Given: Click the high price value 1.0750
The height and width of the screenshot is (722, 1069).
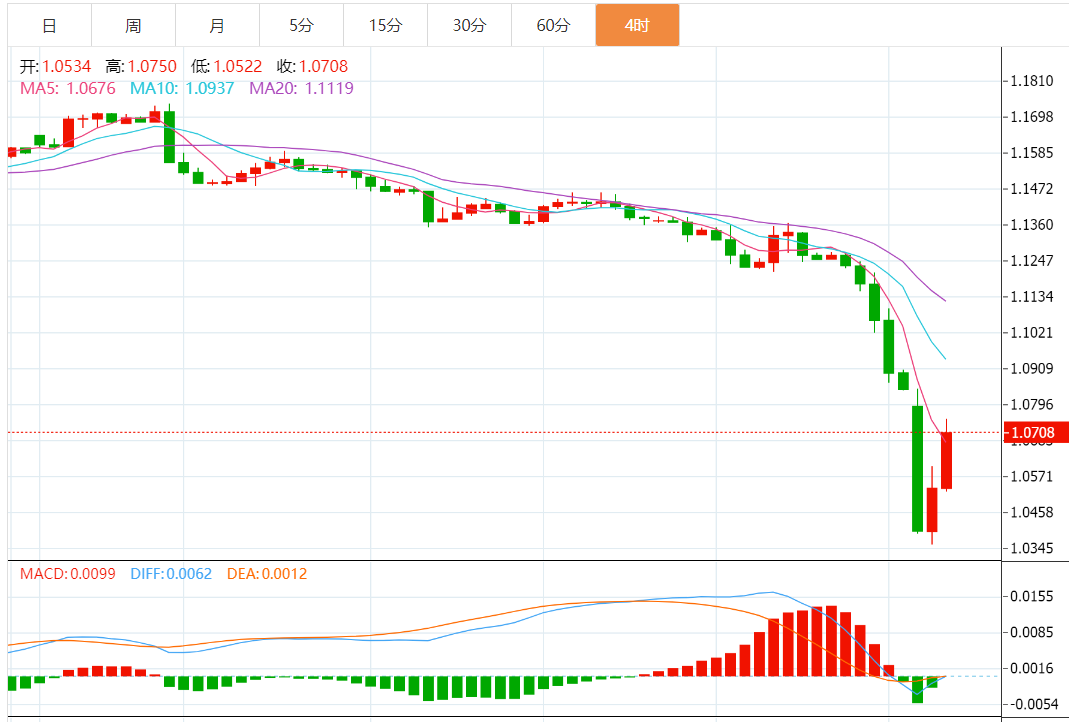Looking at the screenshot, I should 152,66.
